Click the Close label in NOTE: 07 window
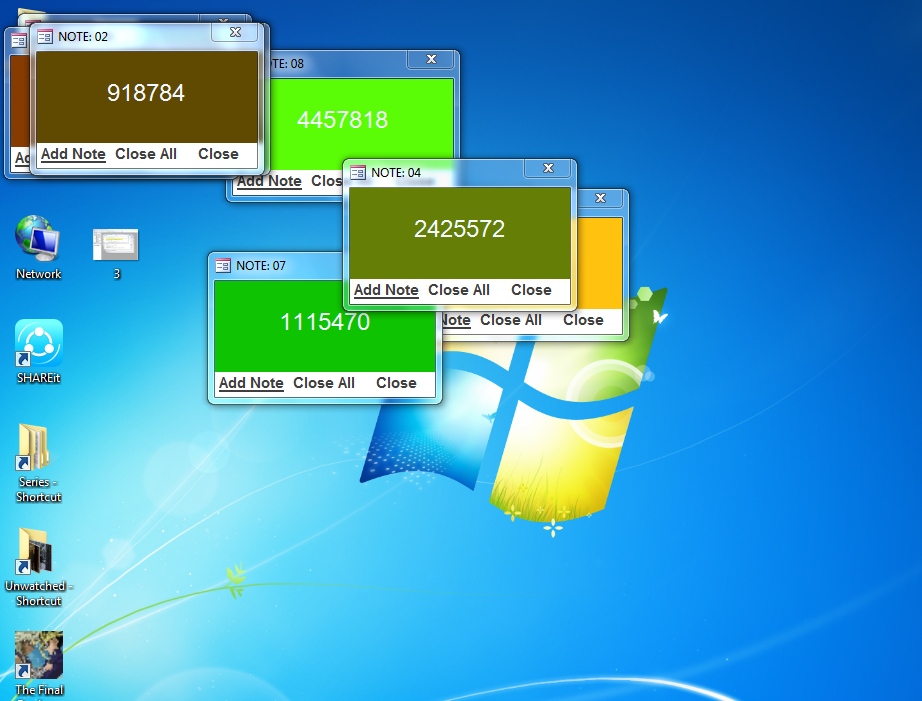This screenshot has height=701, width=922. click(396, 383)
